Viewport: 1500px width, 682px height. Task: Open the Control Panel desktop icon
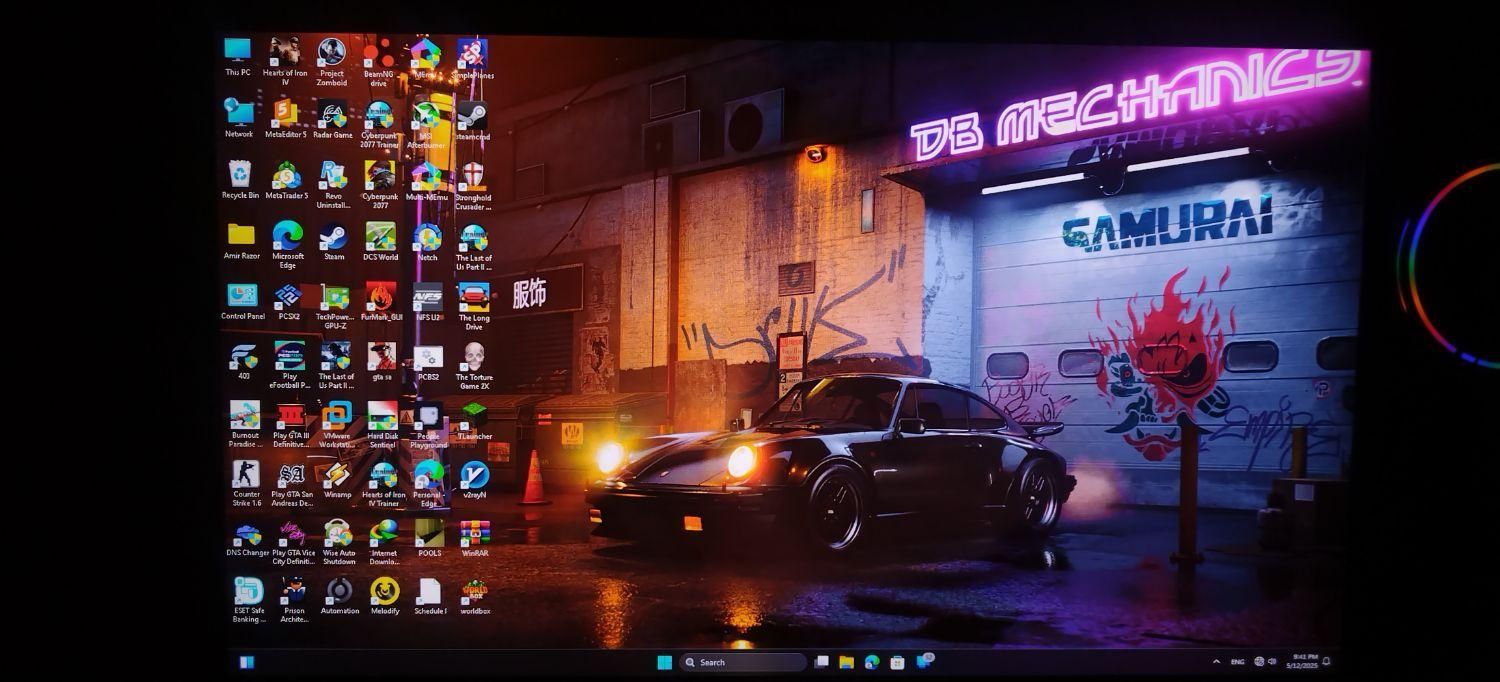point(243,302)
